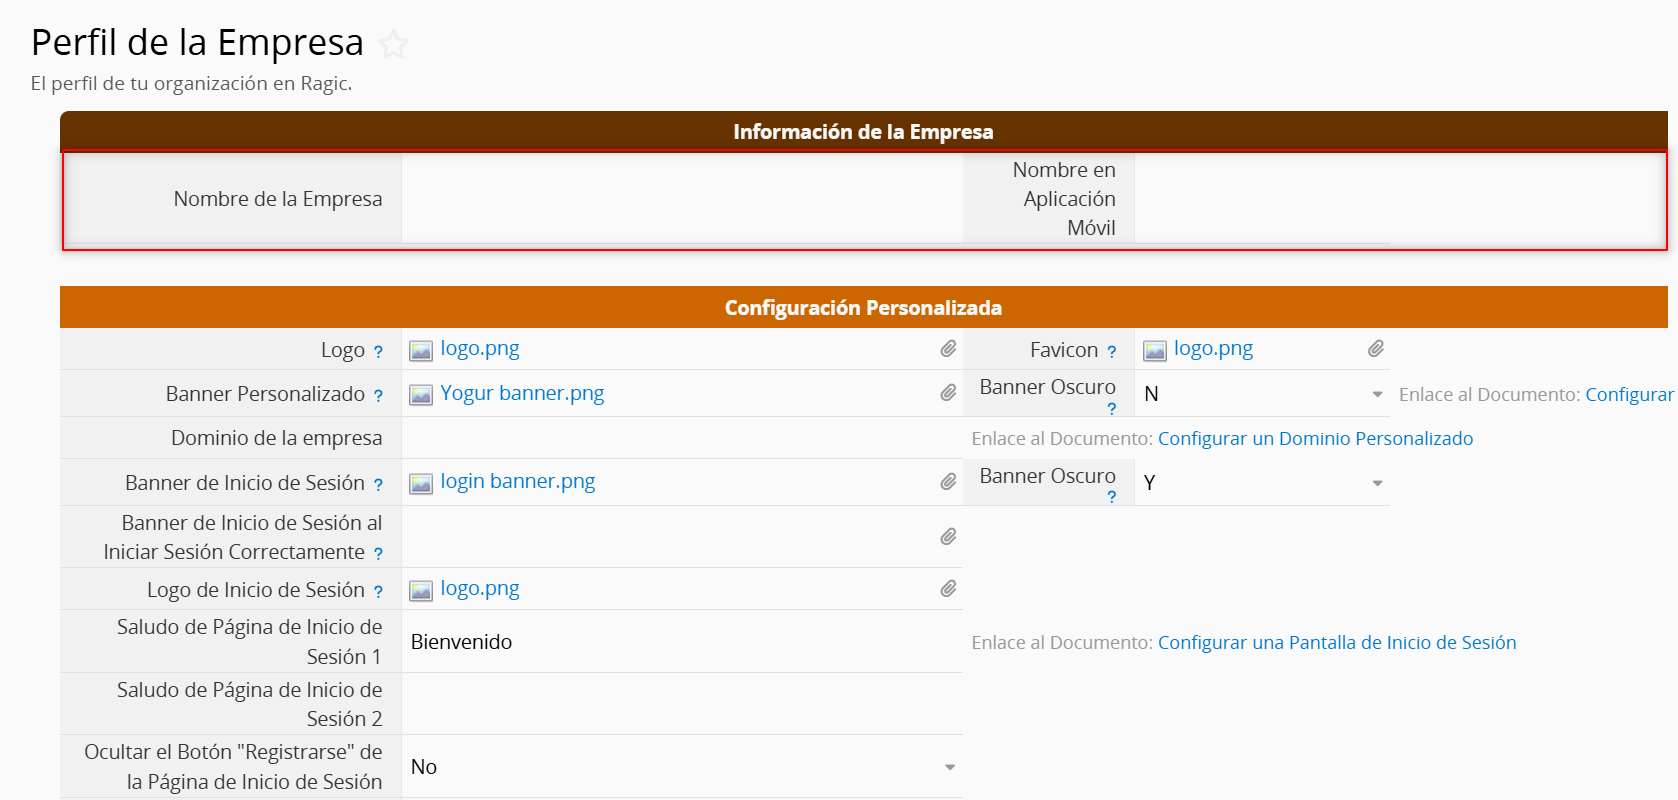Open the Banner Oscuro dropdown showing N
This screenshot has width=1678, height=800.
[x=1377, y=394]
